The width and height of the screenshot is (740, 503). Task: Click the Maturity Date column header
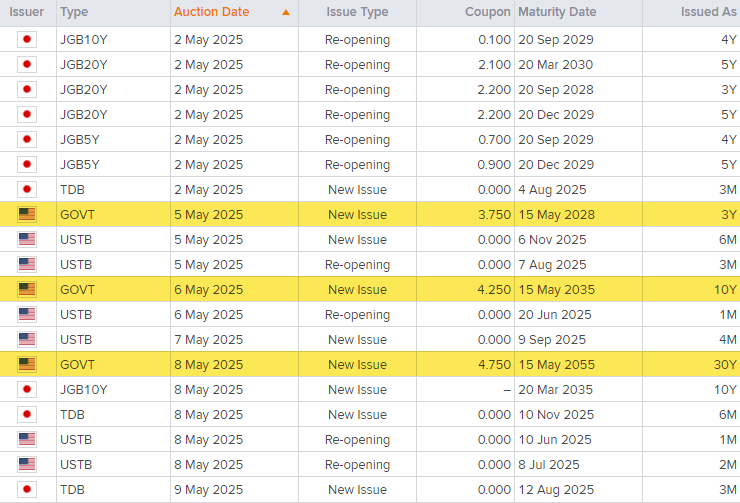(557, 12)
